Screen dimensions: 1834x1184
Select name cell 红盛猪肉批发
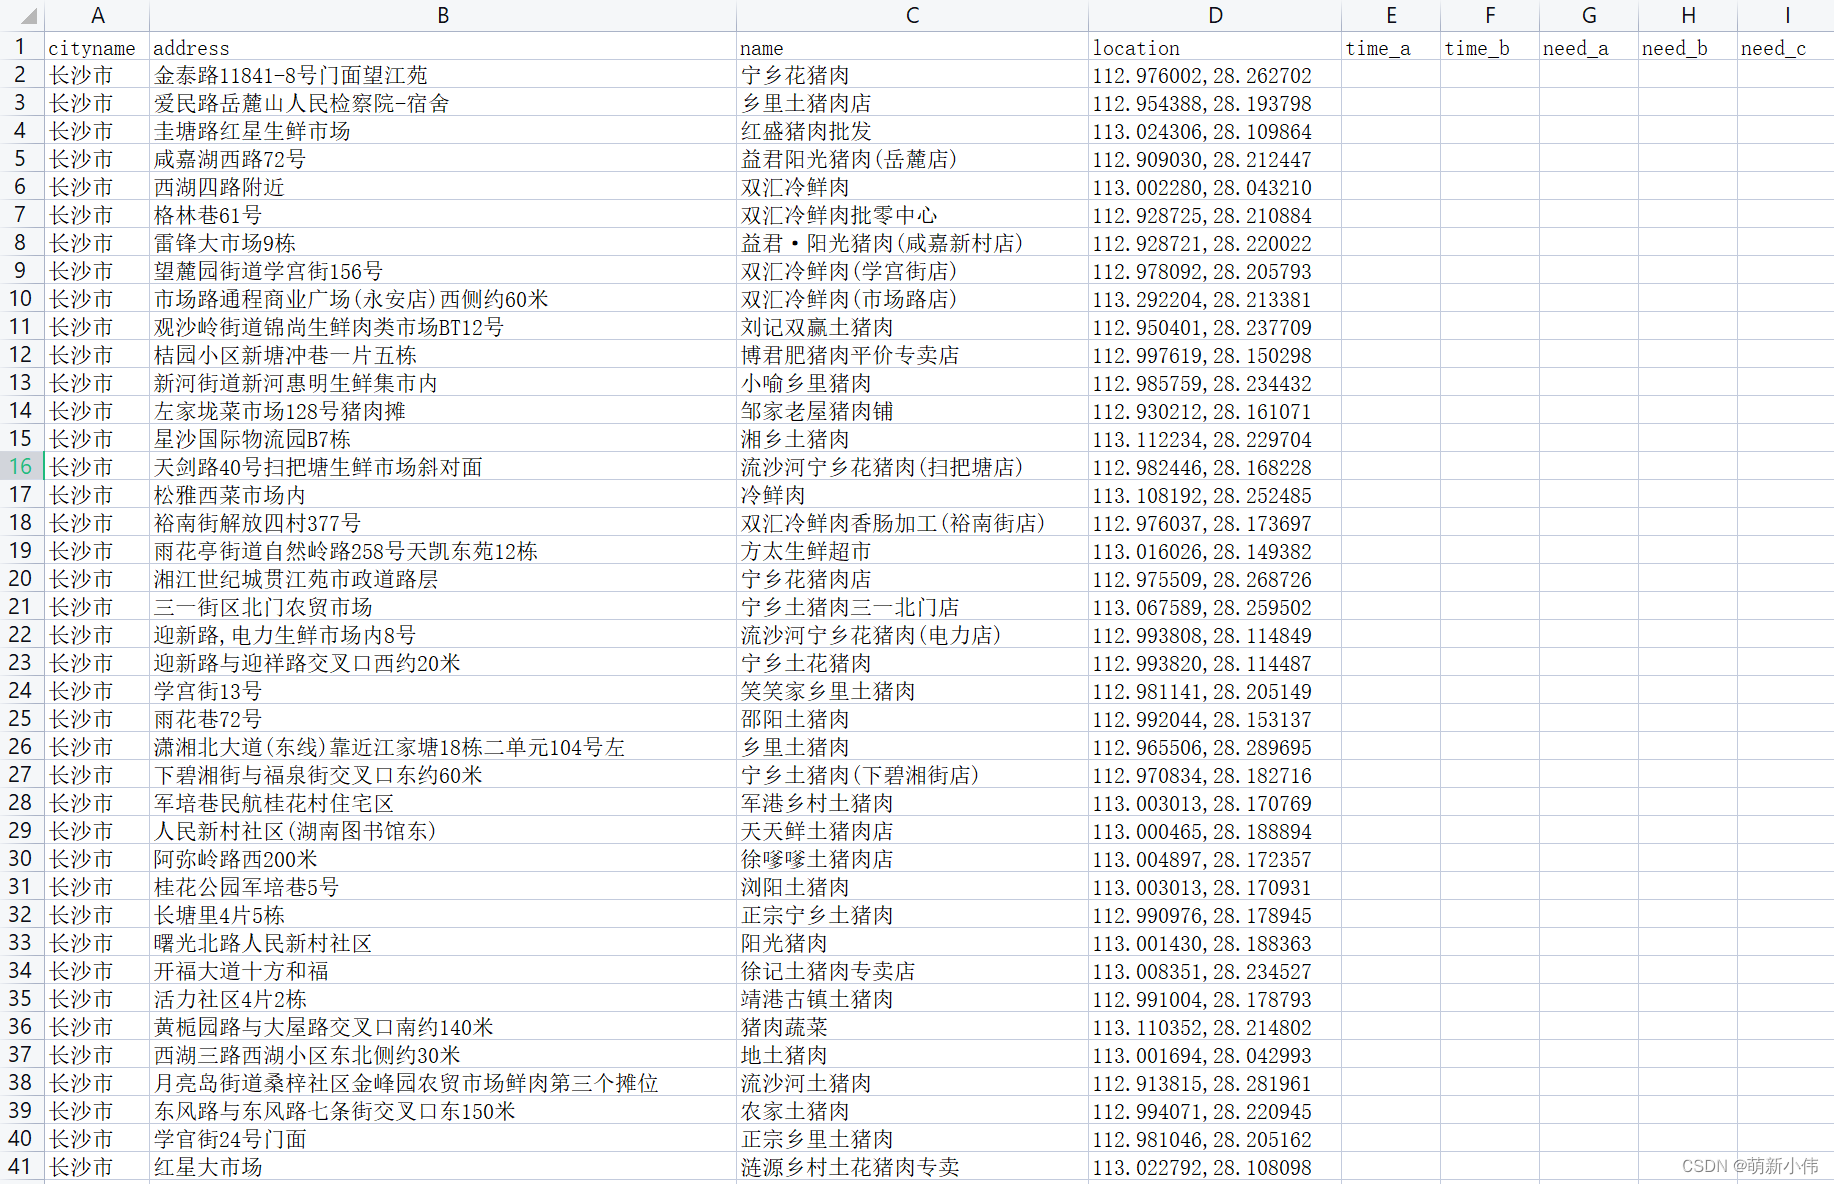tap(912, 131)
